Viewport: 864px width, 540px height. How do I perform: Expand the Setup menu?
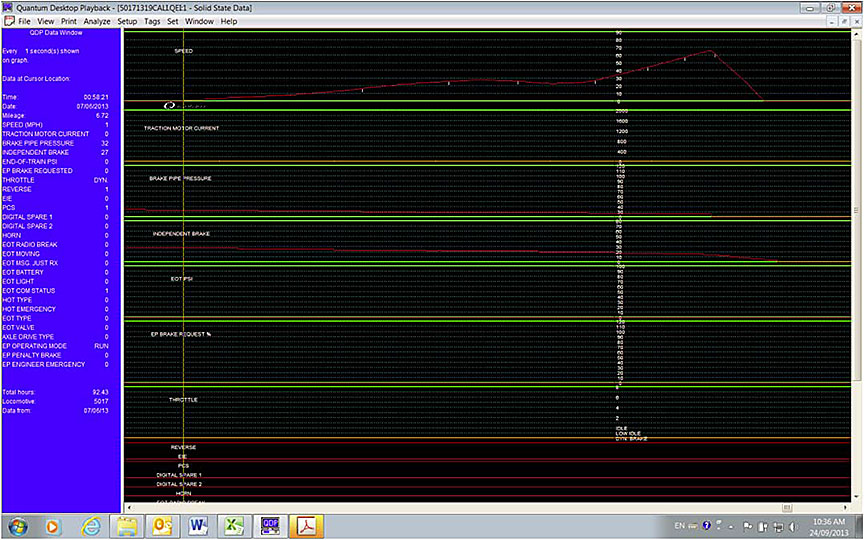[x=127, y=21]
